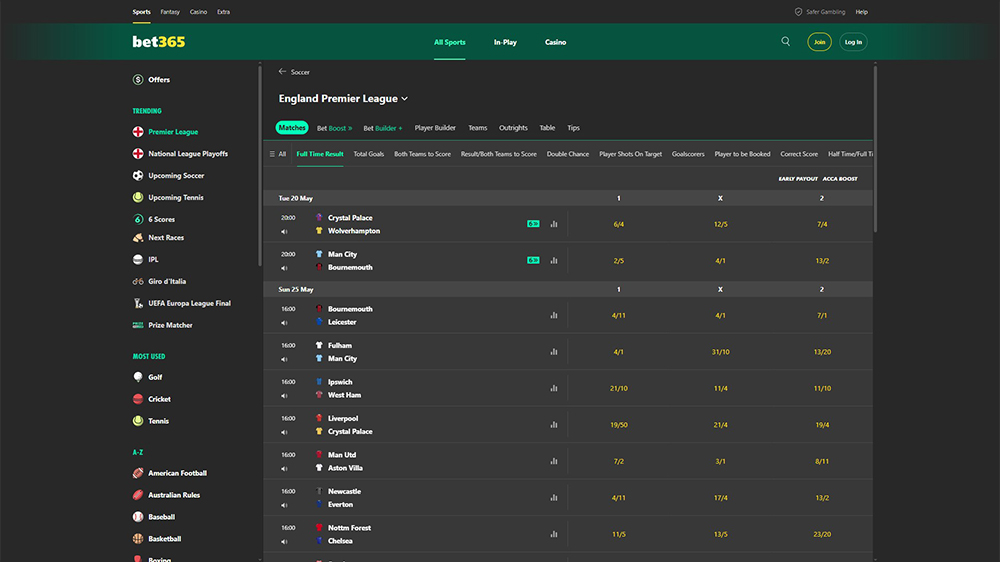
Task: Click the Safer Gambling shield icon
Action: coord(798,11)
